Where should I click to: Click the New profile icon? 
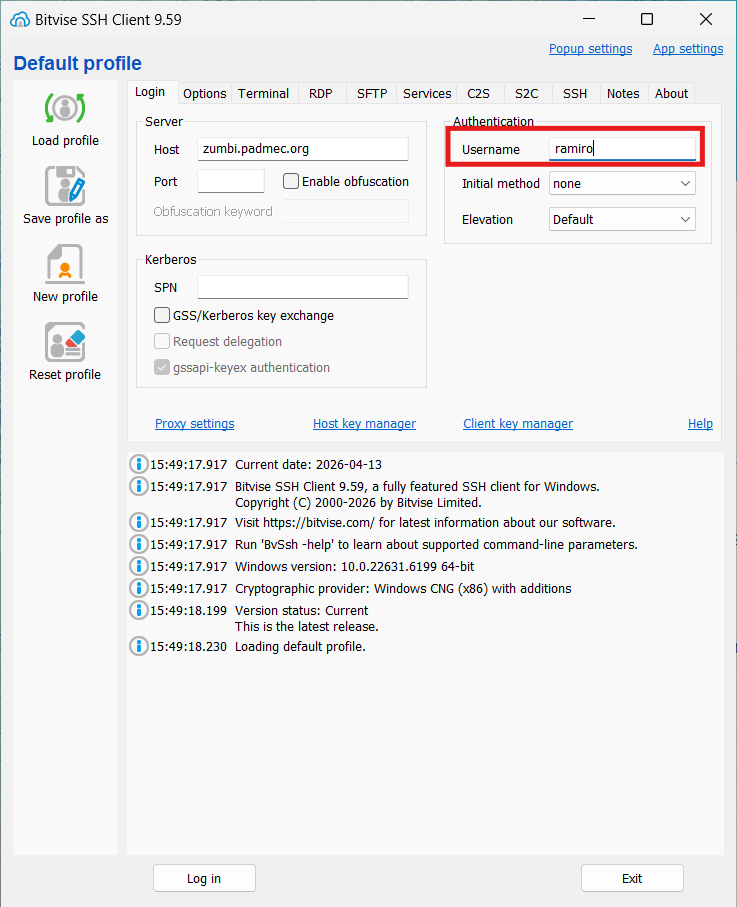pyautogui.click(x=65, y=264)
